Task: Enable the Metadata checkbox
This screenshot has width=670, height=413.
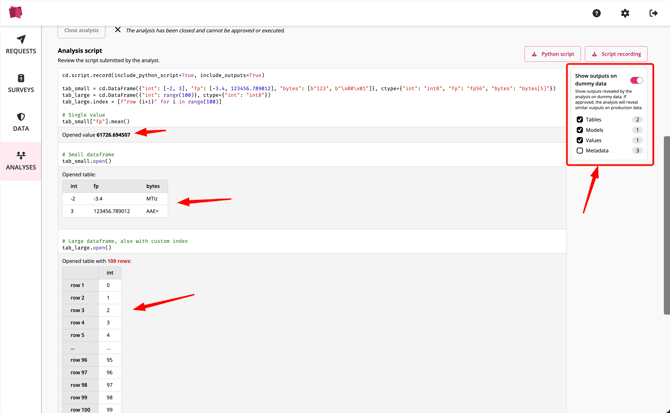Action: (x=580, y=151)
